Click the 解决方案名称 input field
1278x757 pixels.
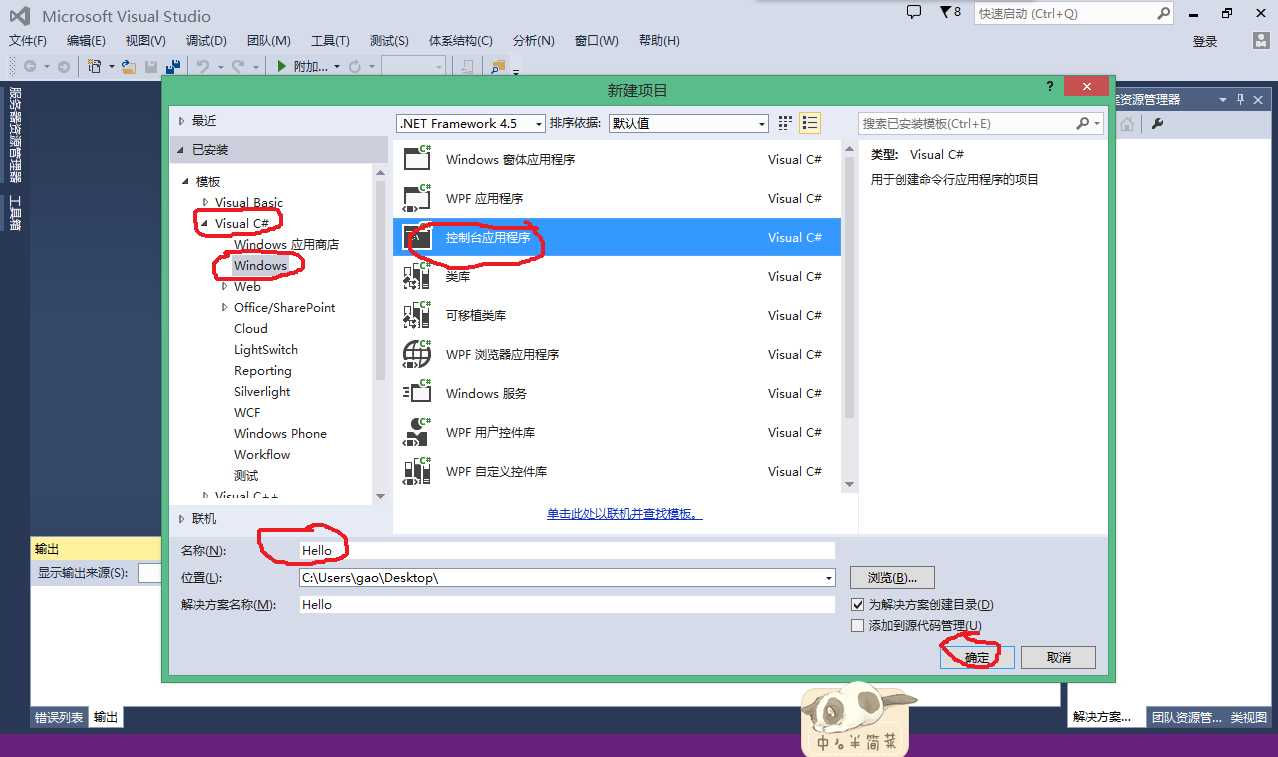(567, 604)
